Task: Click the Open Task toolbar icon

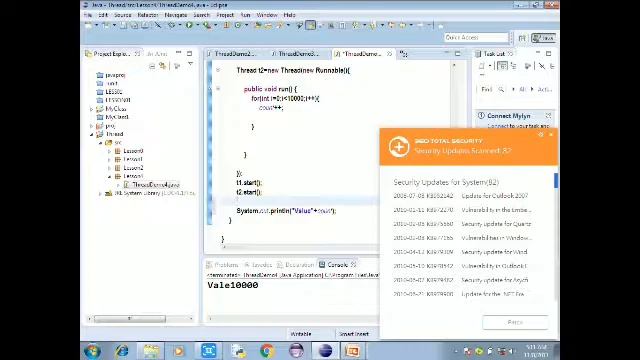Action: coord(268,25)
